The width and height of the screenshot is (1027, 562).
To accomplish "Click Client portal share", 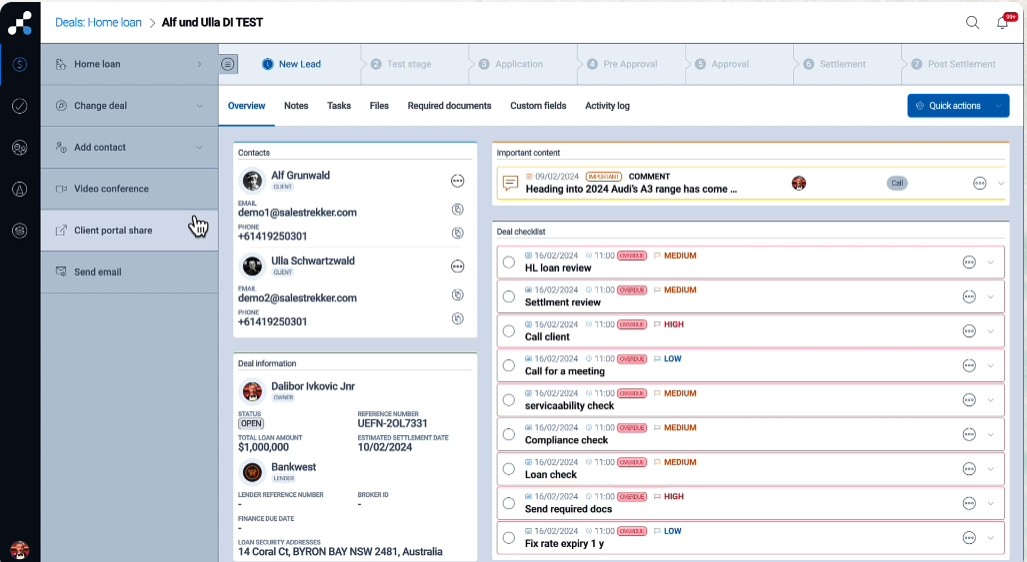I will coord(113,230).
